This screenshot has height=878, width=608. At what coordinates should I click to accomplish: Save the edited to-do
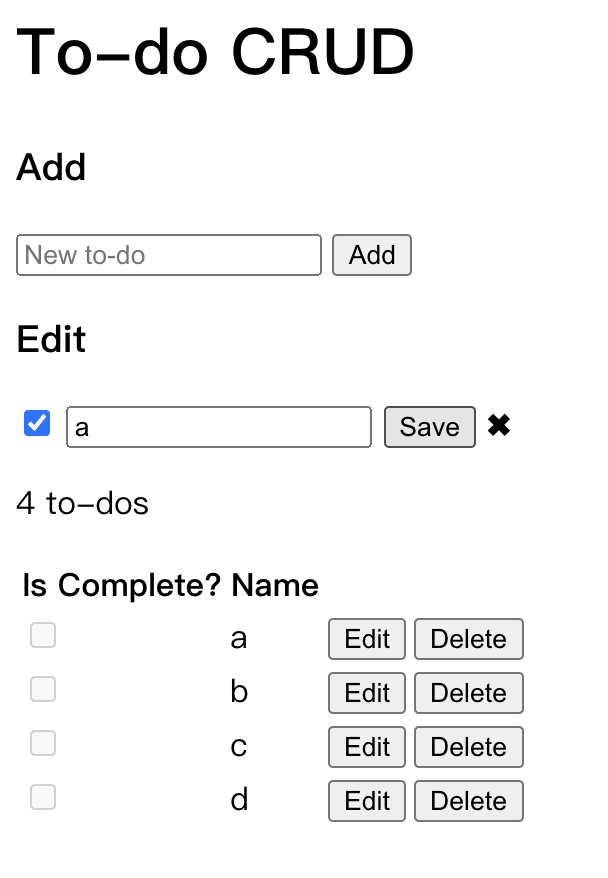point(430,427)
